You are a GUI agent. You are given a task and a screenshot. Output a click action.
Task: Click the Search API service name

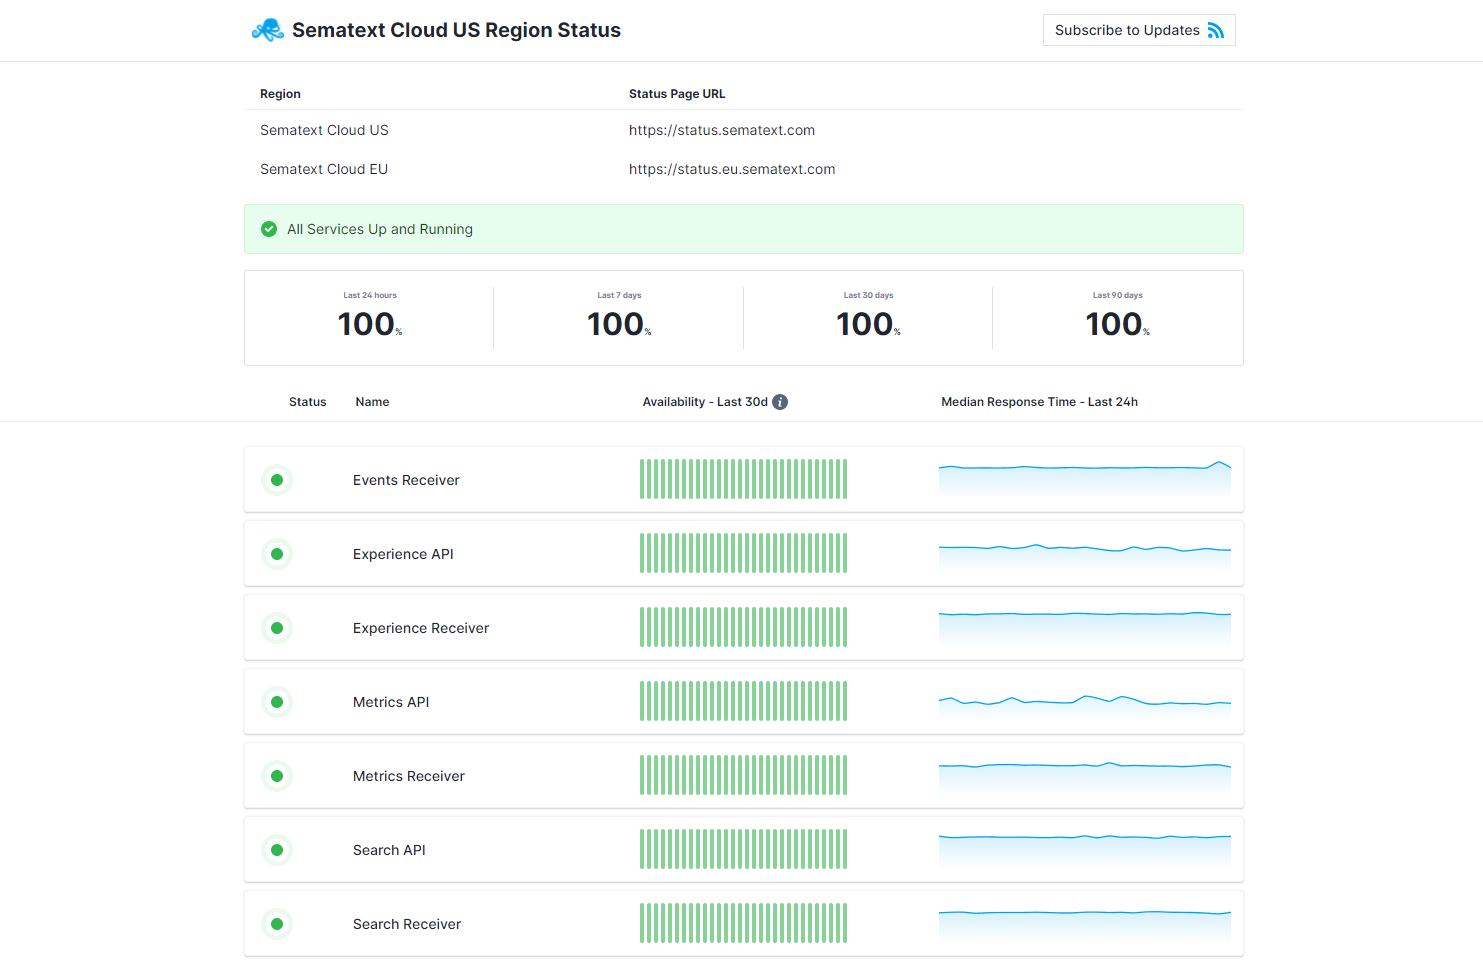click(389, 850)
